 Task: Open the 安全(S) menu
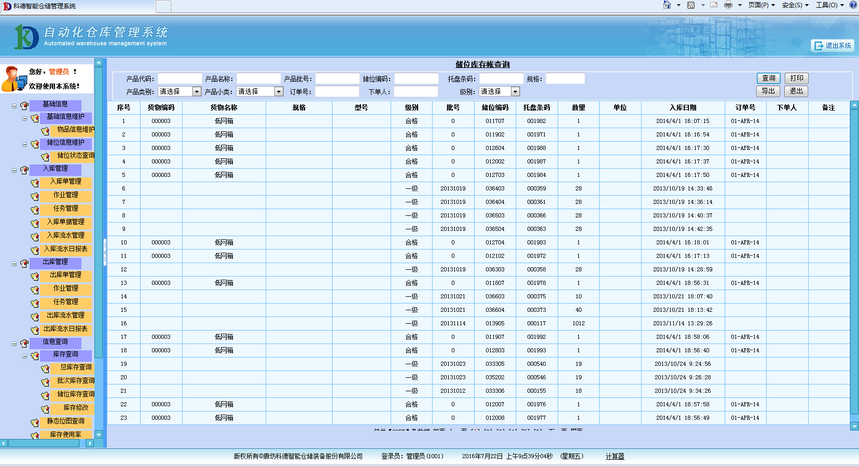pyautogui.click(x=795, y=5)
